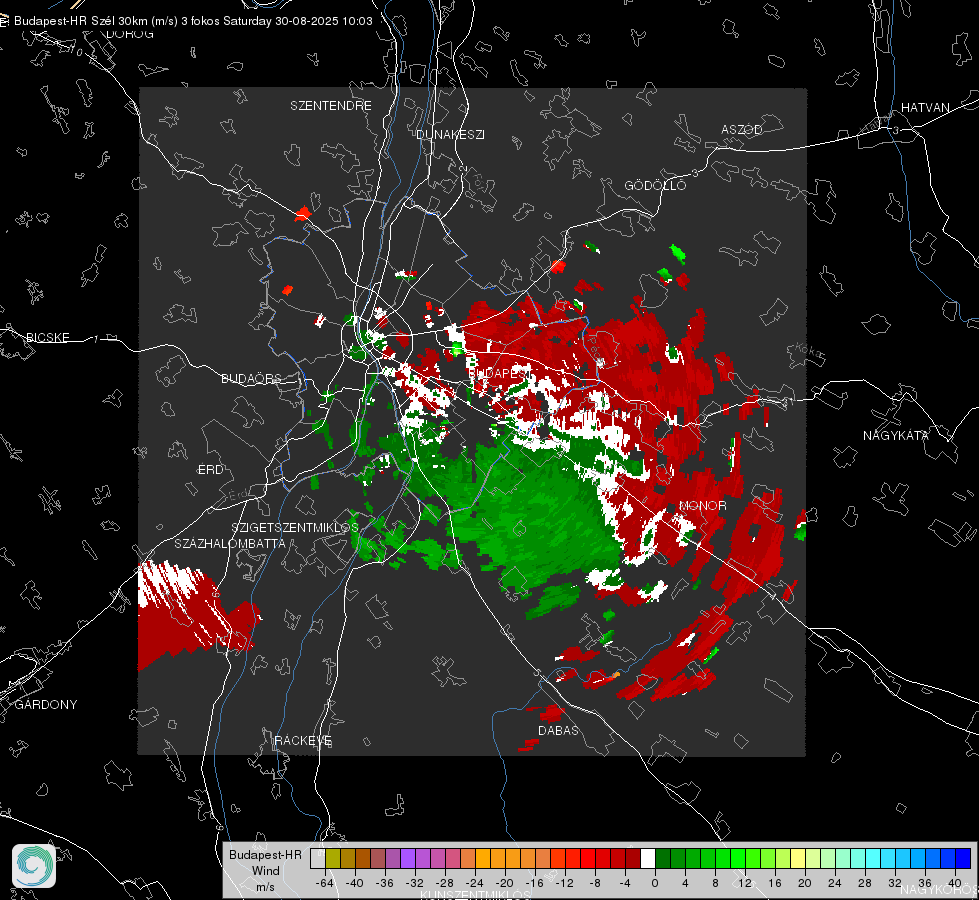Click the GARDONY map label

(x=46, y=705)
